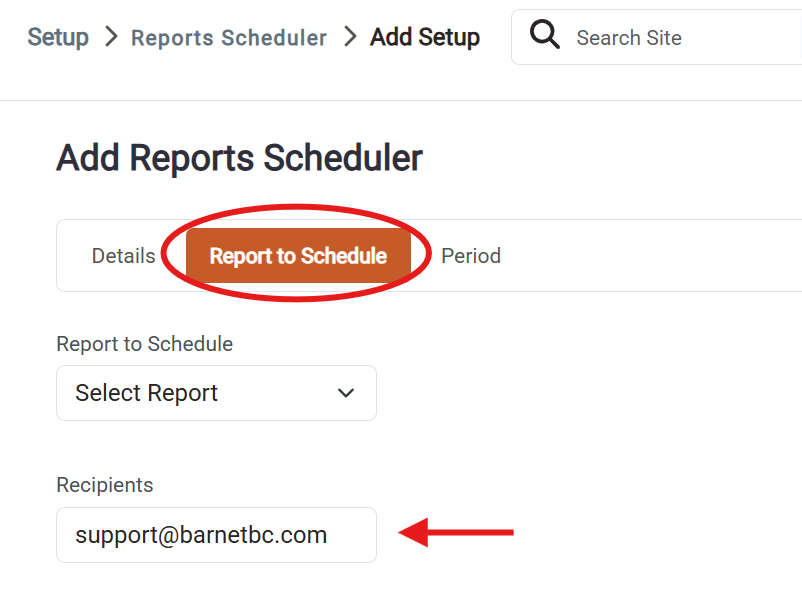Open the Reports Scheduler breadcrumb link
Image resolution: width=802 pixels, height=610 pixels.
(229, 38)
